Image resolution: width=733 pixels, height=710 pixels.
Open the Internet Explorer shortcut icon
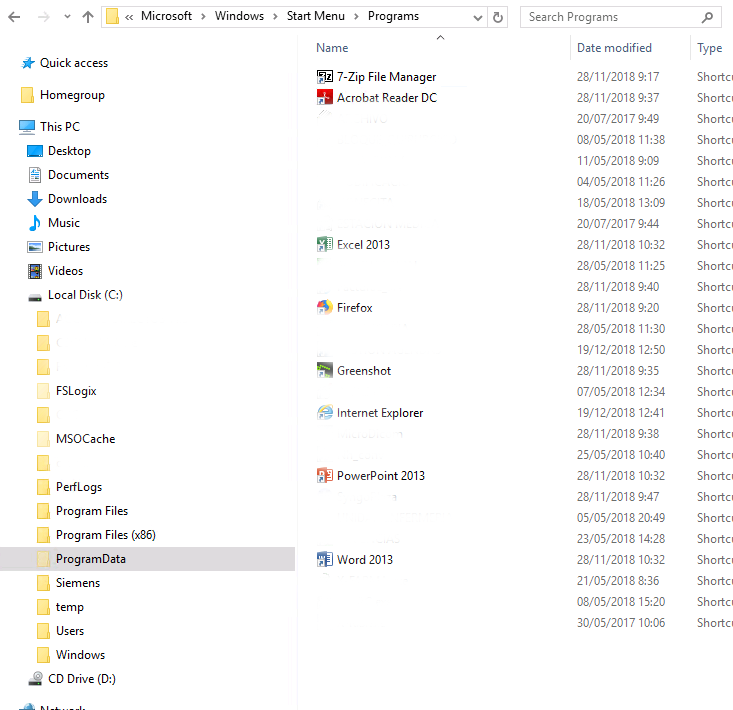click(x=325, y=413)
